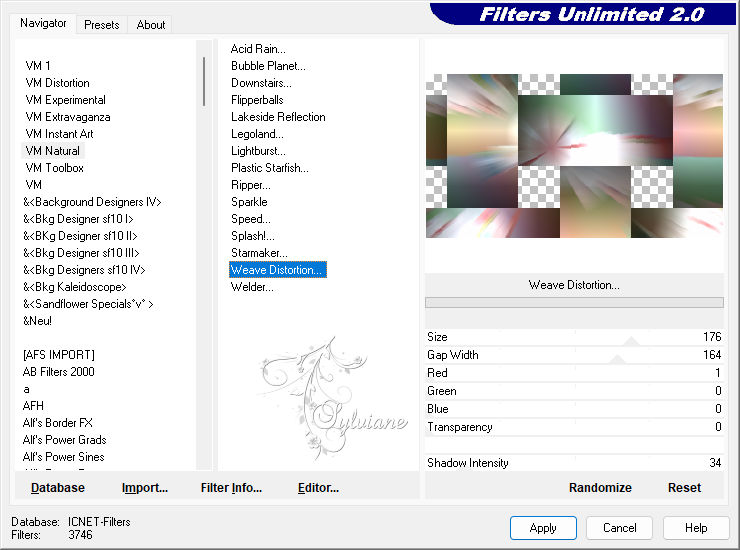Cancel the Filters Unlimited dialog
740x550 pixels.
[x=619, y=527]
